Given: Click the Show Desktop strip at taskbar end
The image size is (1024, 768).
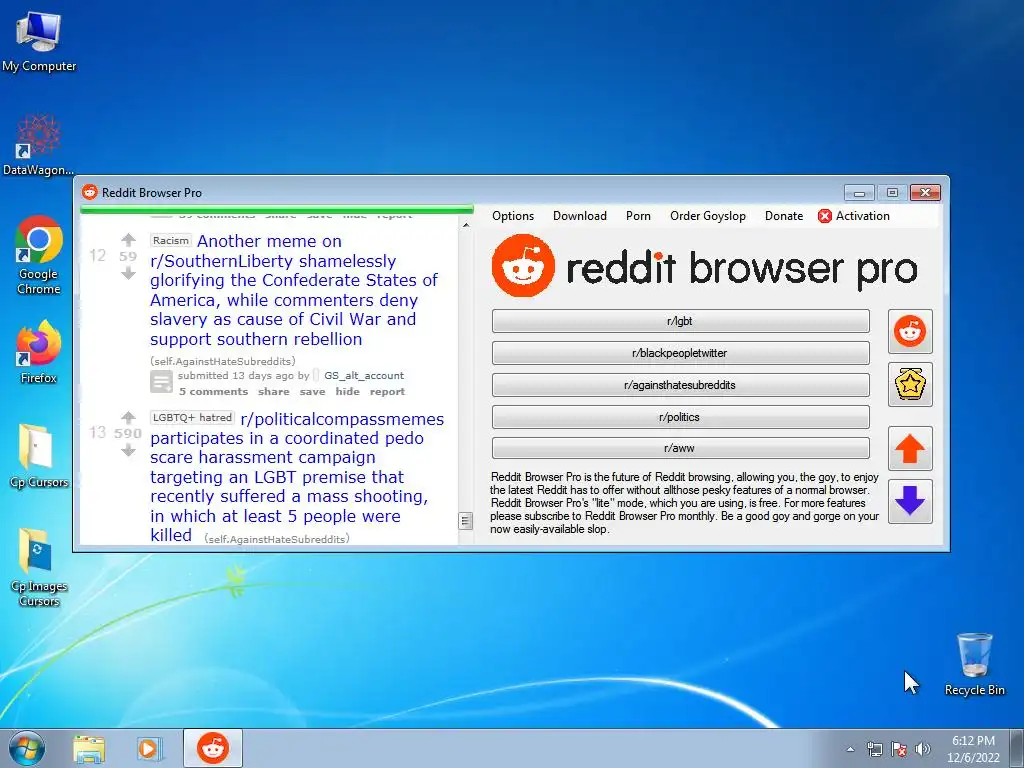Looking at the screenshot, I should [x=1017, y=748].
